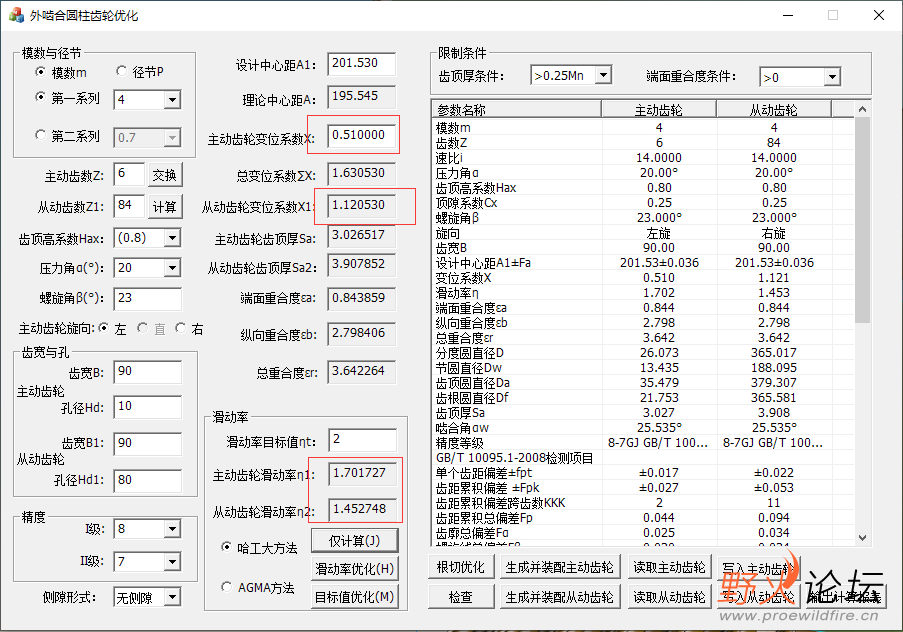903x632 pixels.
Task: Click the 滑动率目标值ηt input field
Action: [x=362, y=440]
